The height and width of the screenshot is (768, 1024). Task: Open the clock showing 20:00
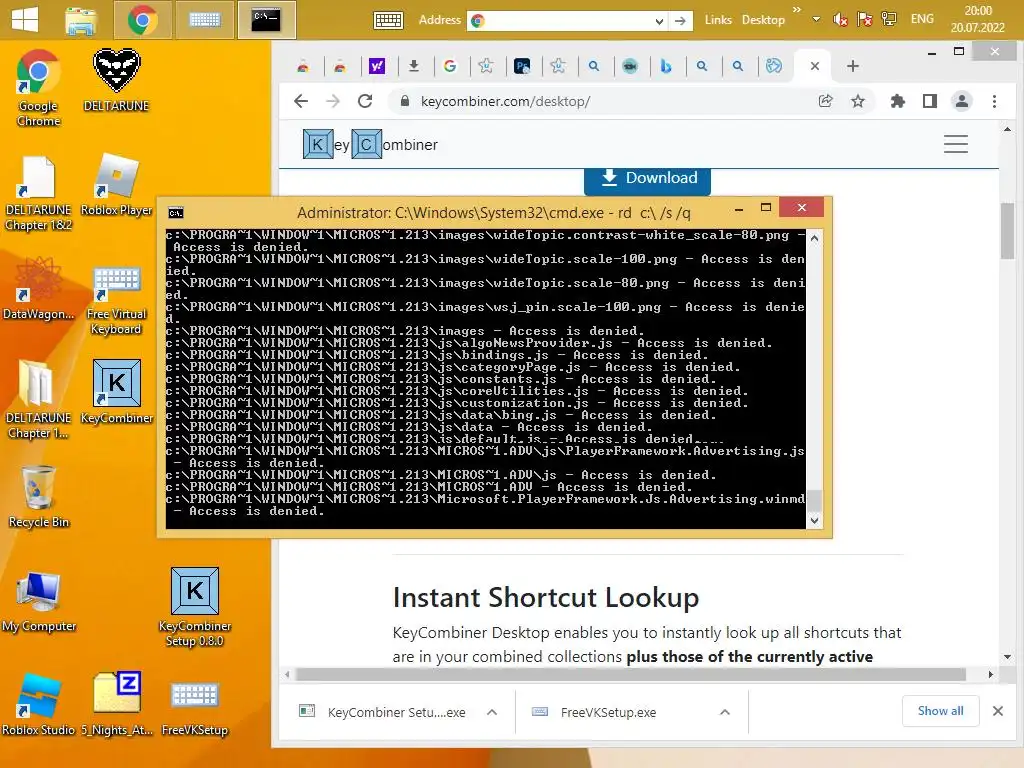[978, 19]
